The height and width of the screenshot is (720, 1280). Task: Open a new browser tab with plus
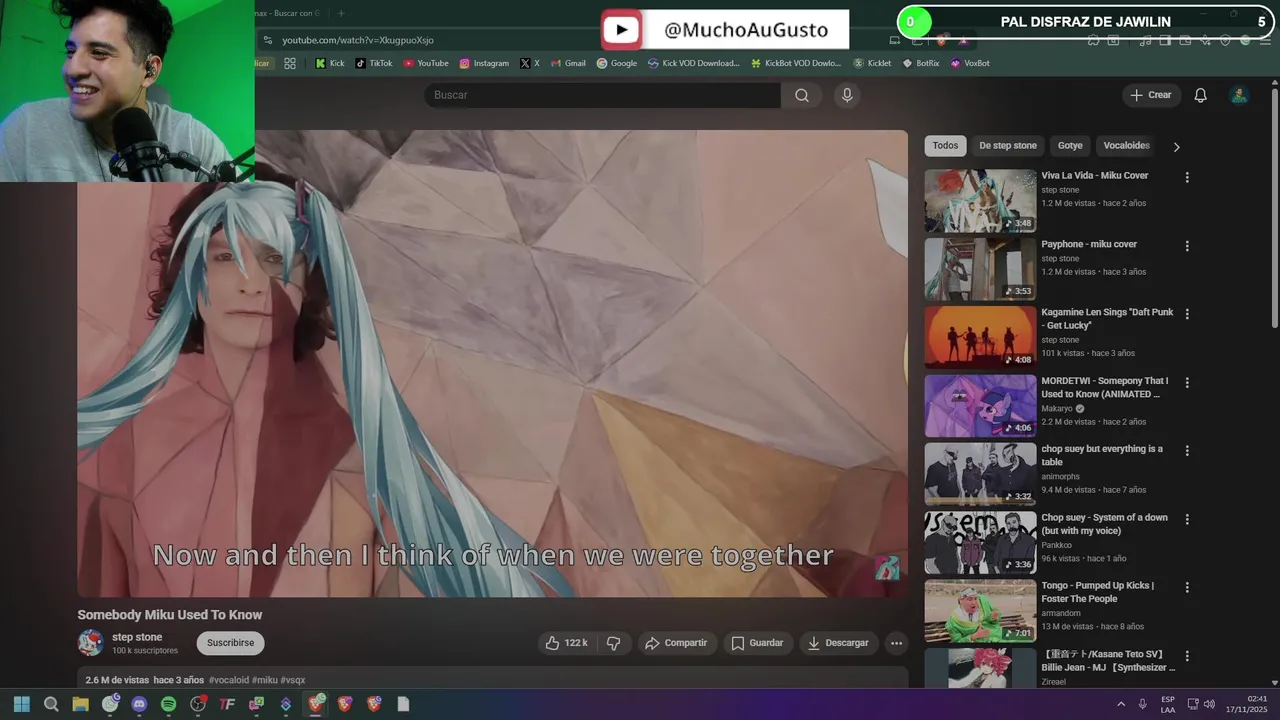(x=341, y=13)
